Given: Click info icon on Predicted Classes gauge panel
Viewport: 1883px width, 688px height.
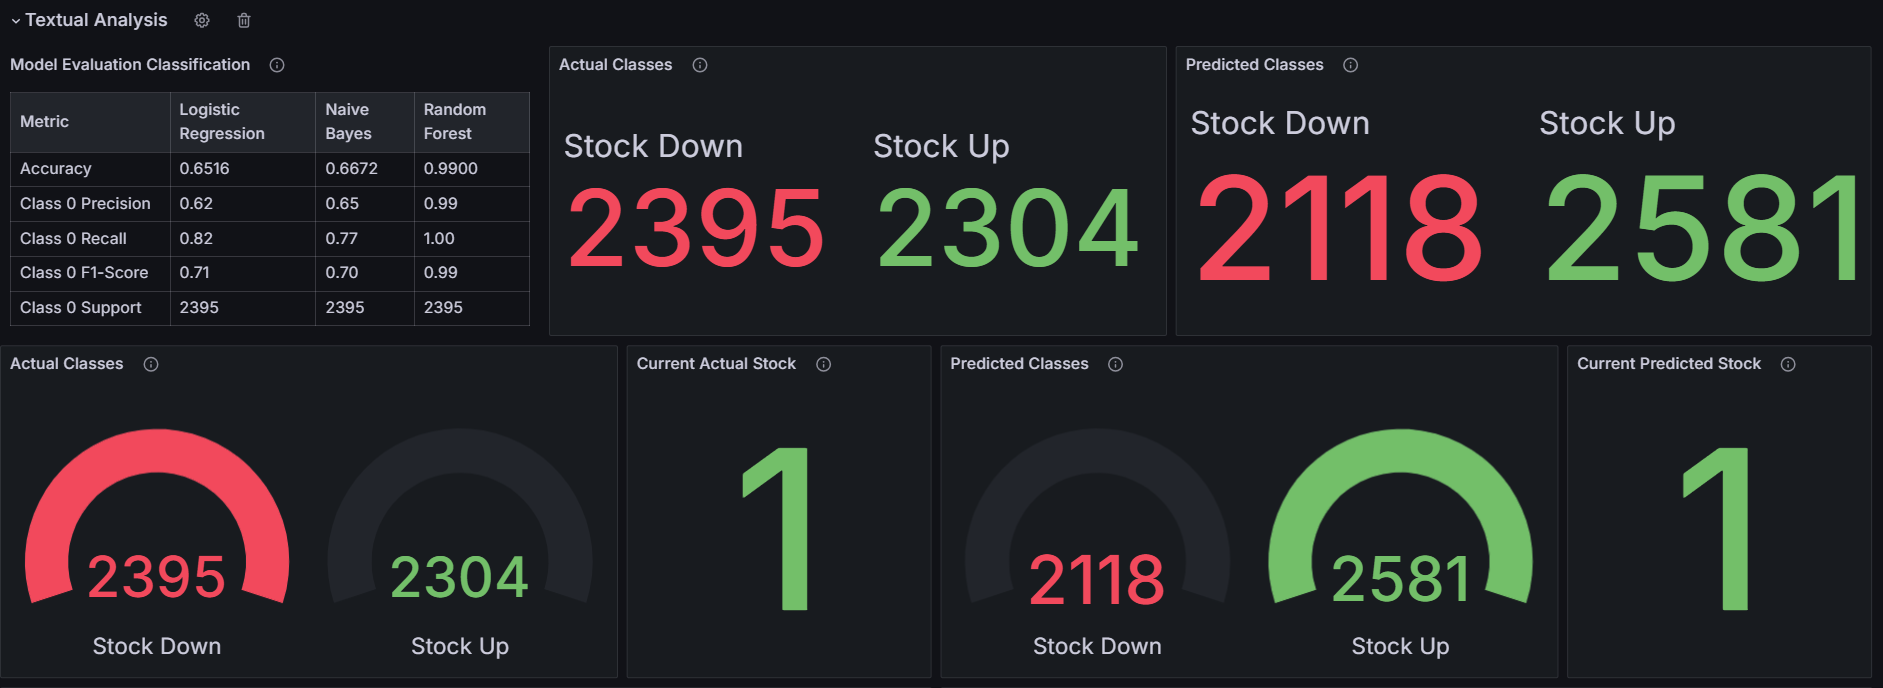Looking at the screenshot, I should pyautogui.click(x=1115, y=364).
